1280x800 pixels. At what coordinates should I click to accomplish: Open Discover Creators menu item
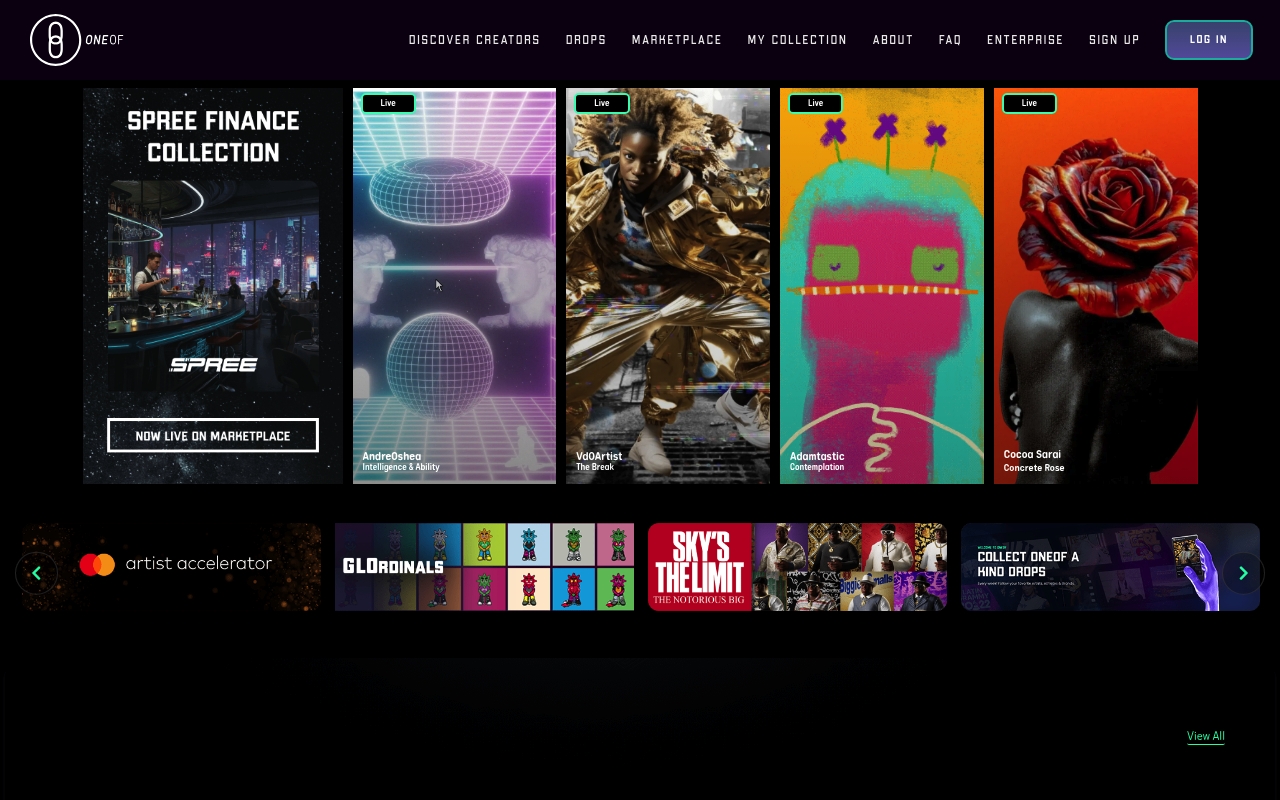pyautogui.click(x=474, y=40)
